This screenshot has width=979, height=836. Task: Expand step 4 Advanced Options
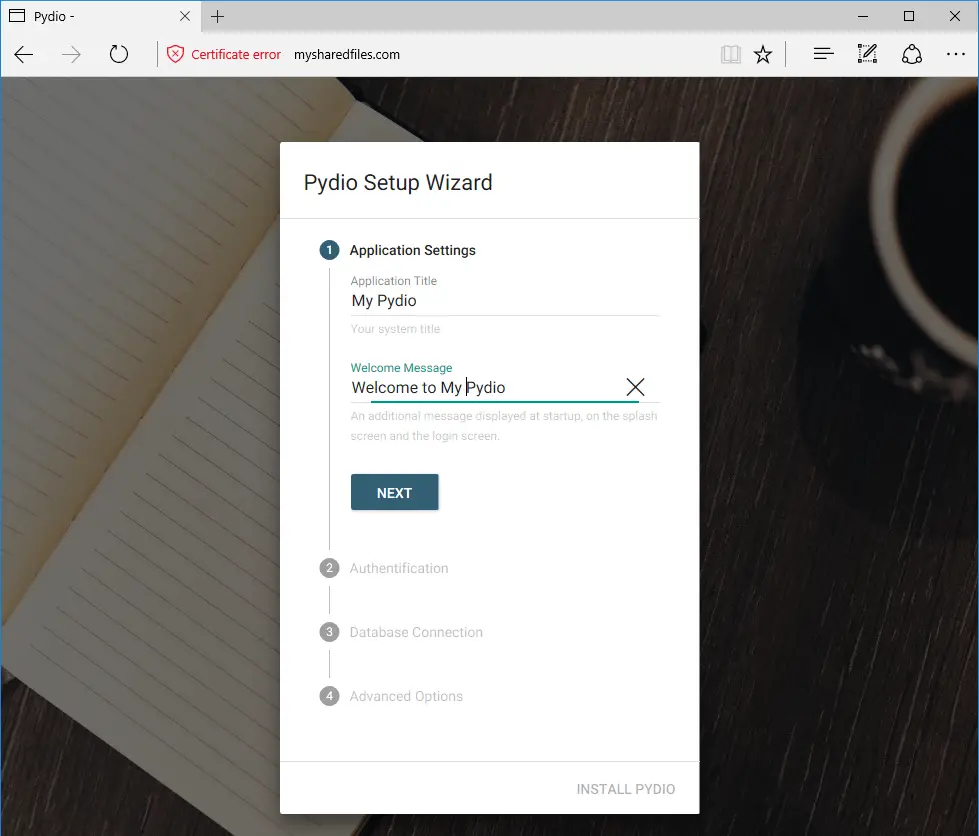point(406,696)
